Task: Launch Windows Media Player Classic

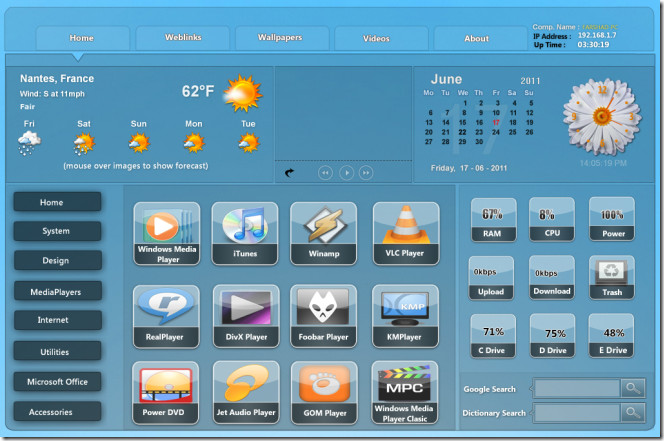Action: [404, 393]
